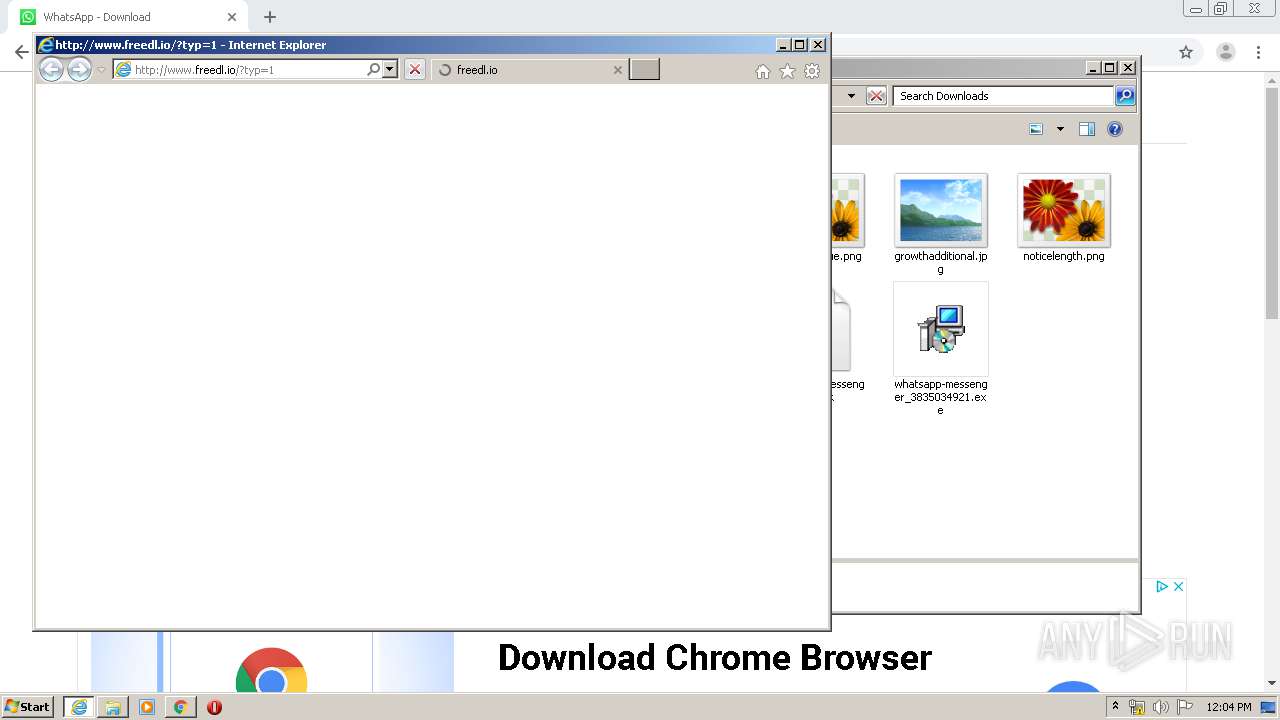Select the freedl.io tab in Internet Explorer

tap(530, 70)
